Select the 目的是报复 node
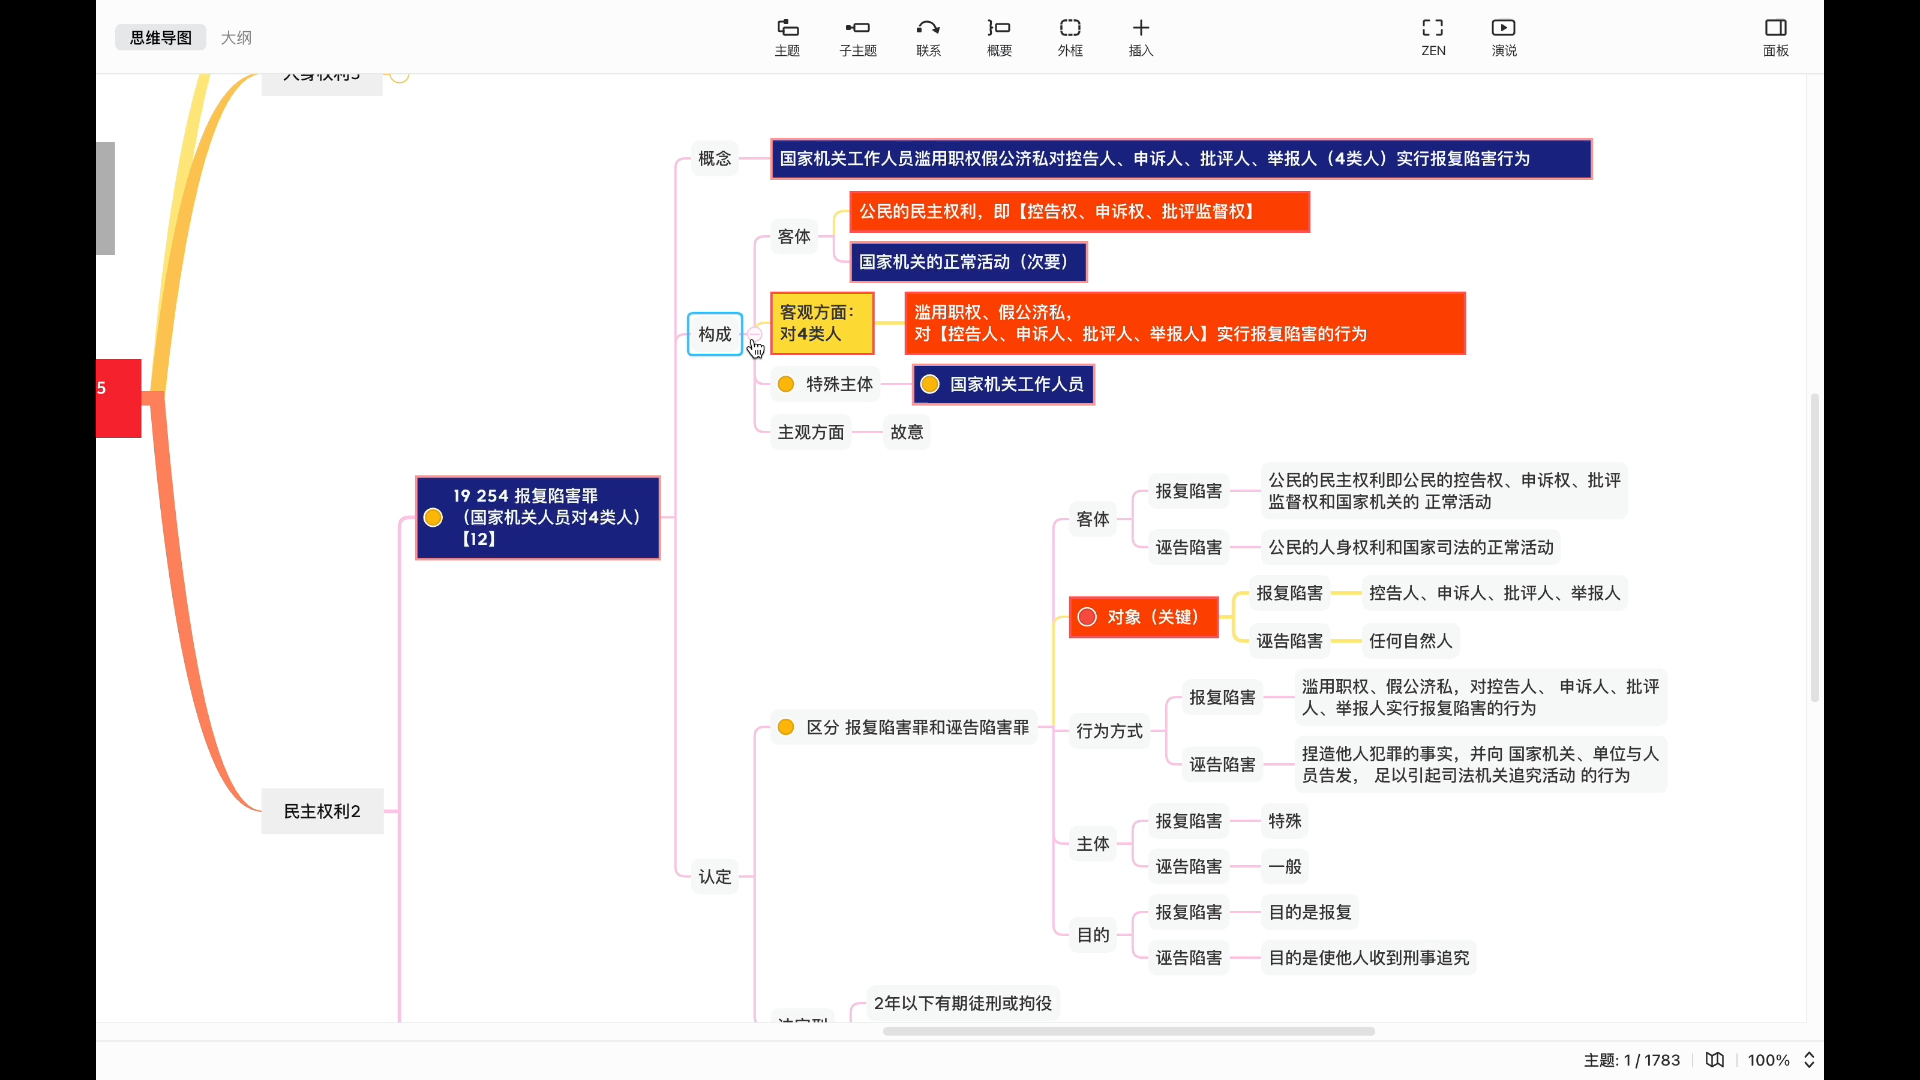 (x=1310, y=912)
